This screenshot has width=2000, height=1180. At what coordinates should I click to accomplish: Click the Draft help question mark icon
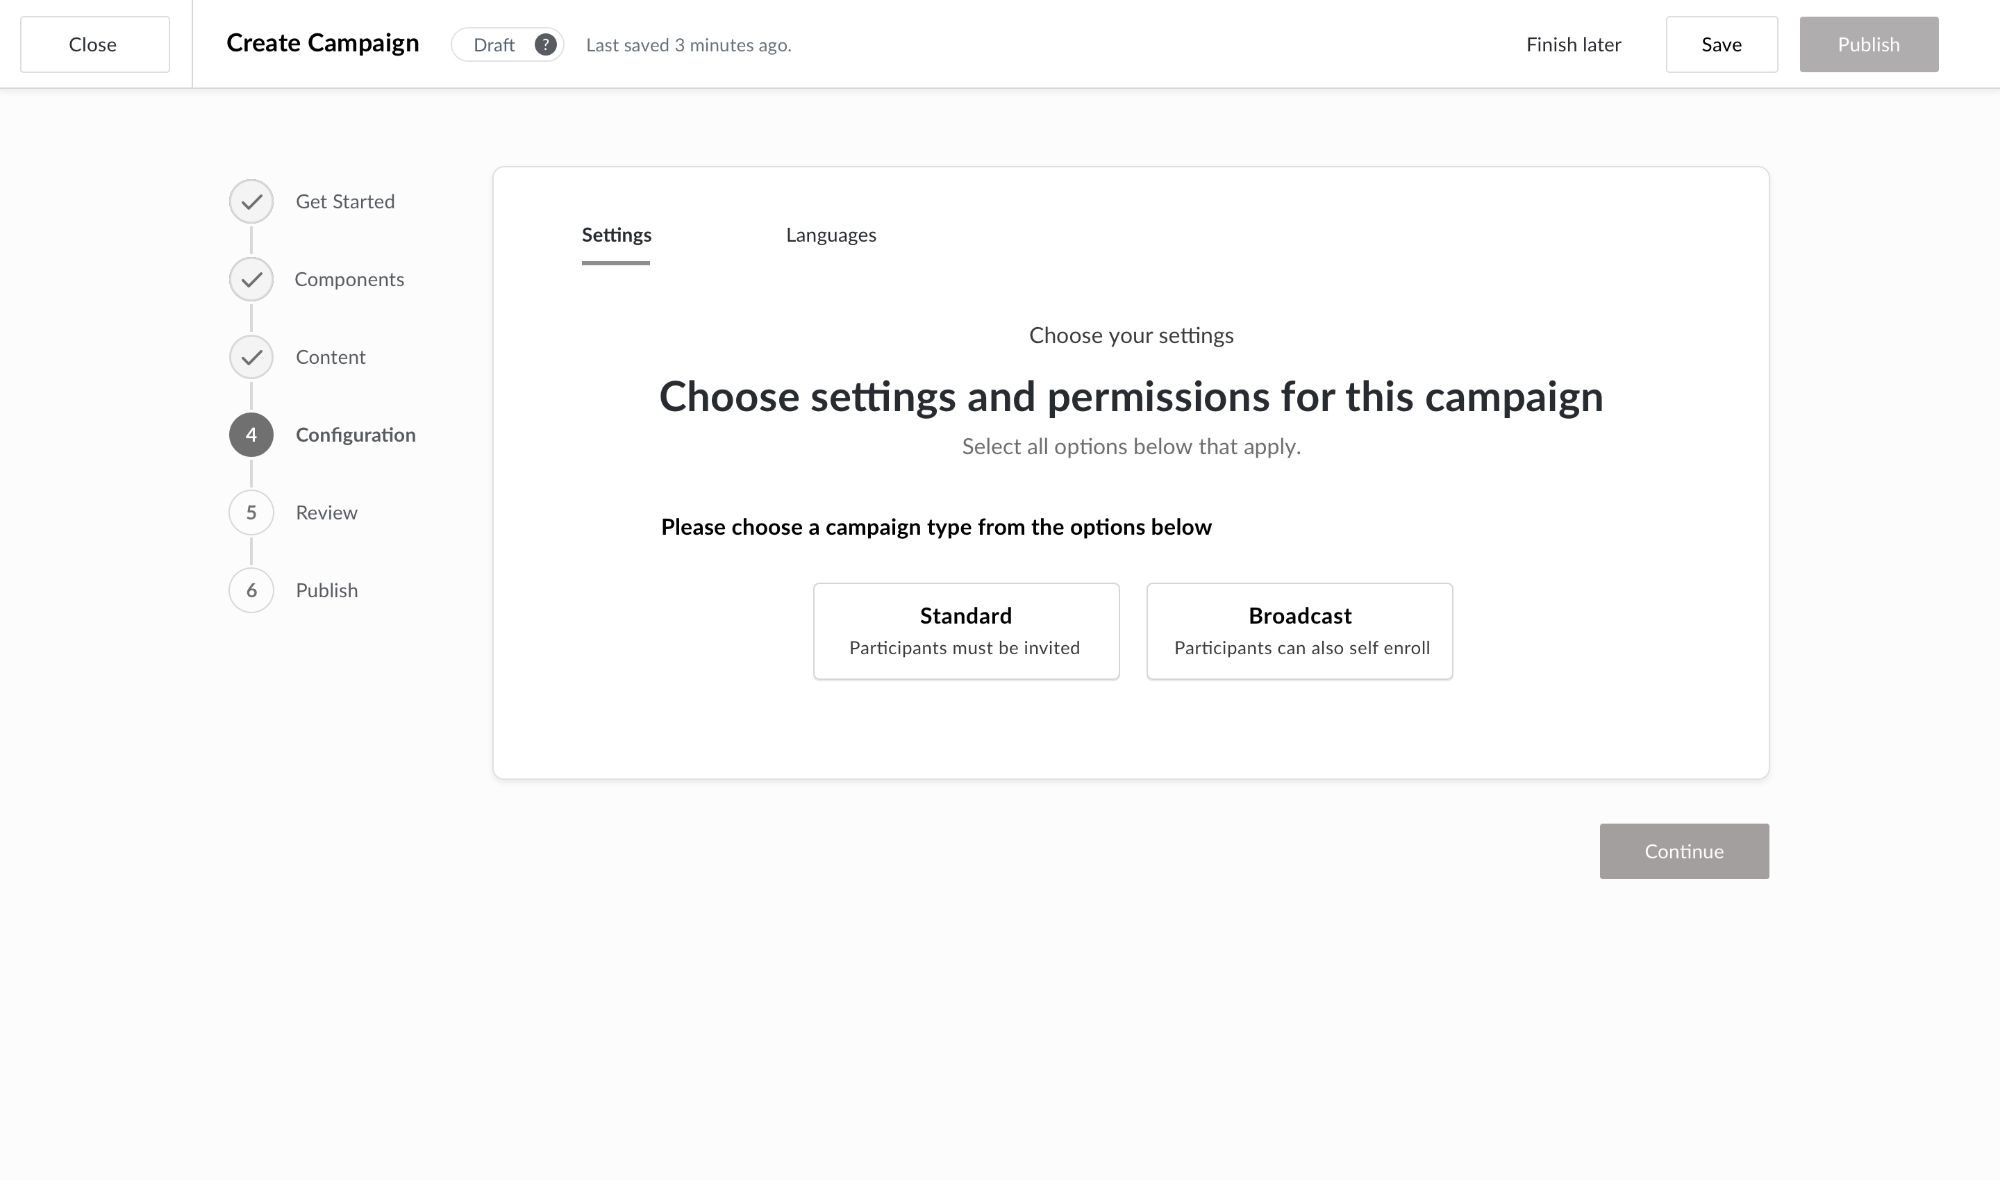point(545,45)
